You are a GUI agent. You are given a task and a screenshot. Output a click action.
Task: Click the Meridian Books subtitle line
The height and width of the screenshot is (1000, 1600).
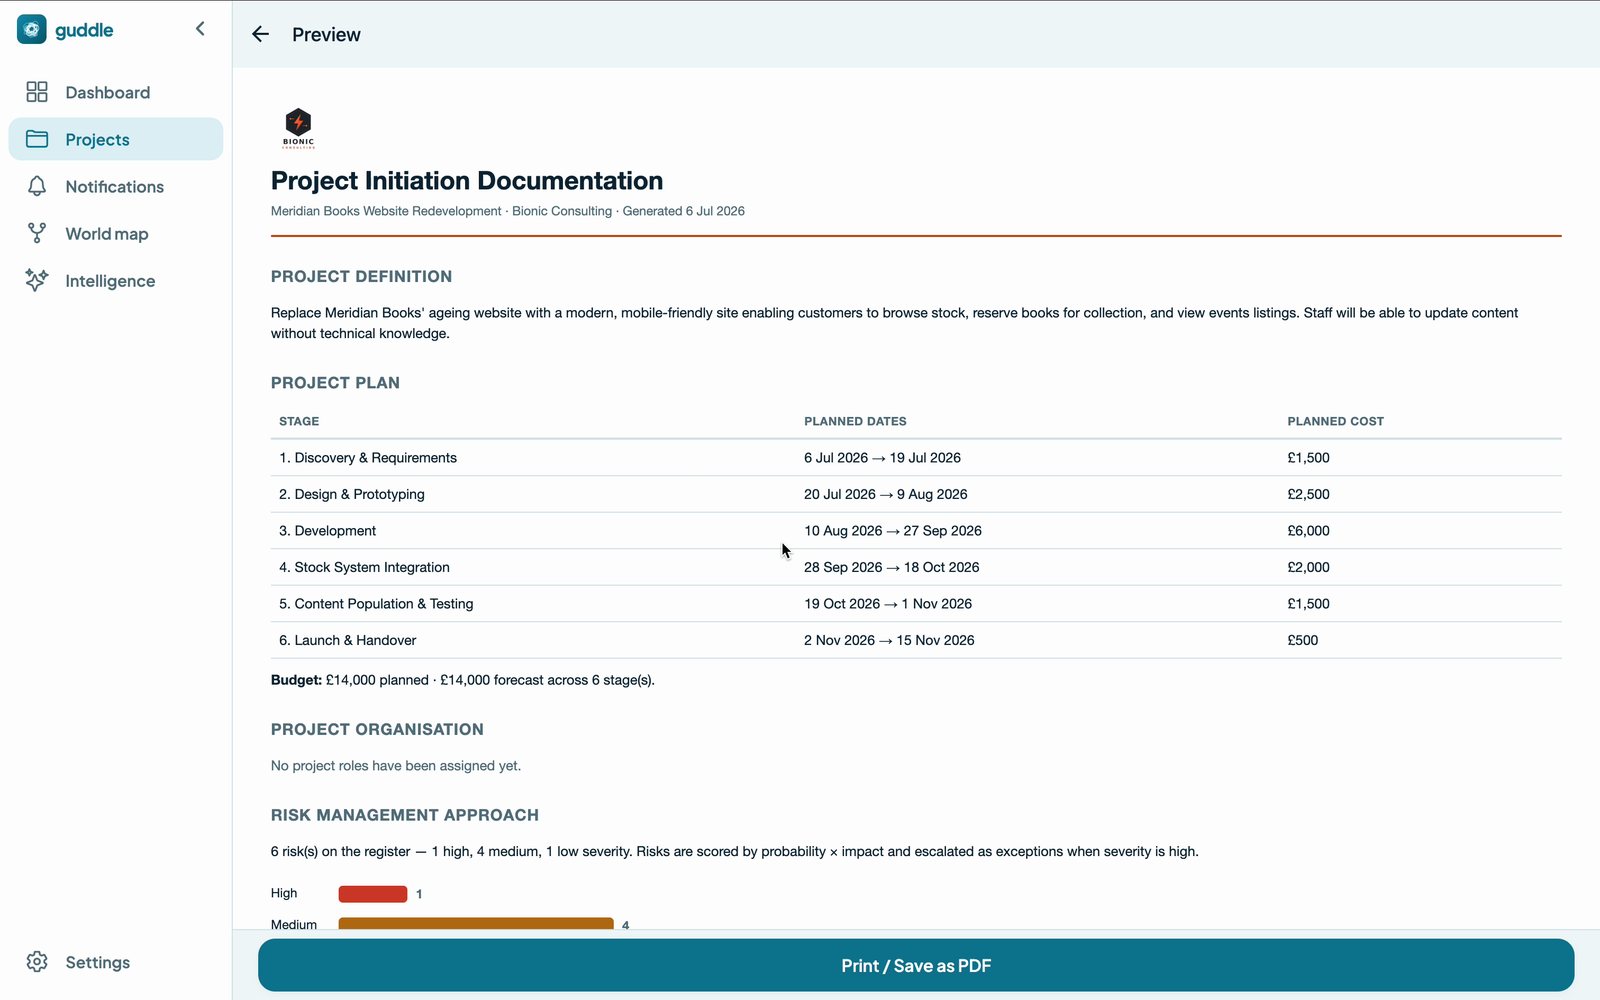(x=508, y=211)
